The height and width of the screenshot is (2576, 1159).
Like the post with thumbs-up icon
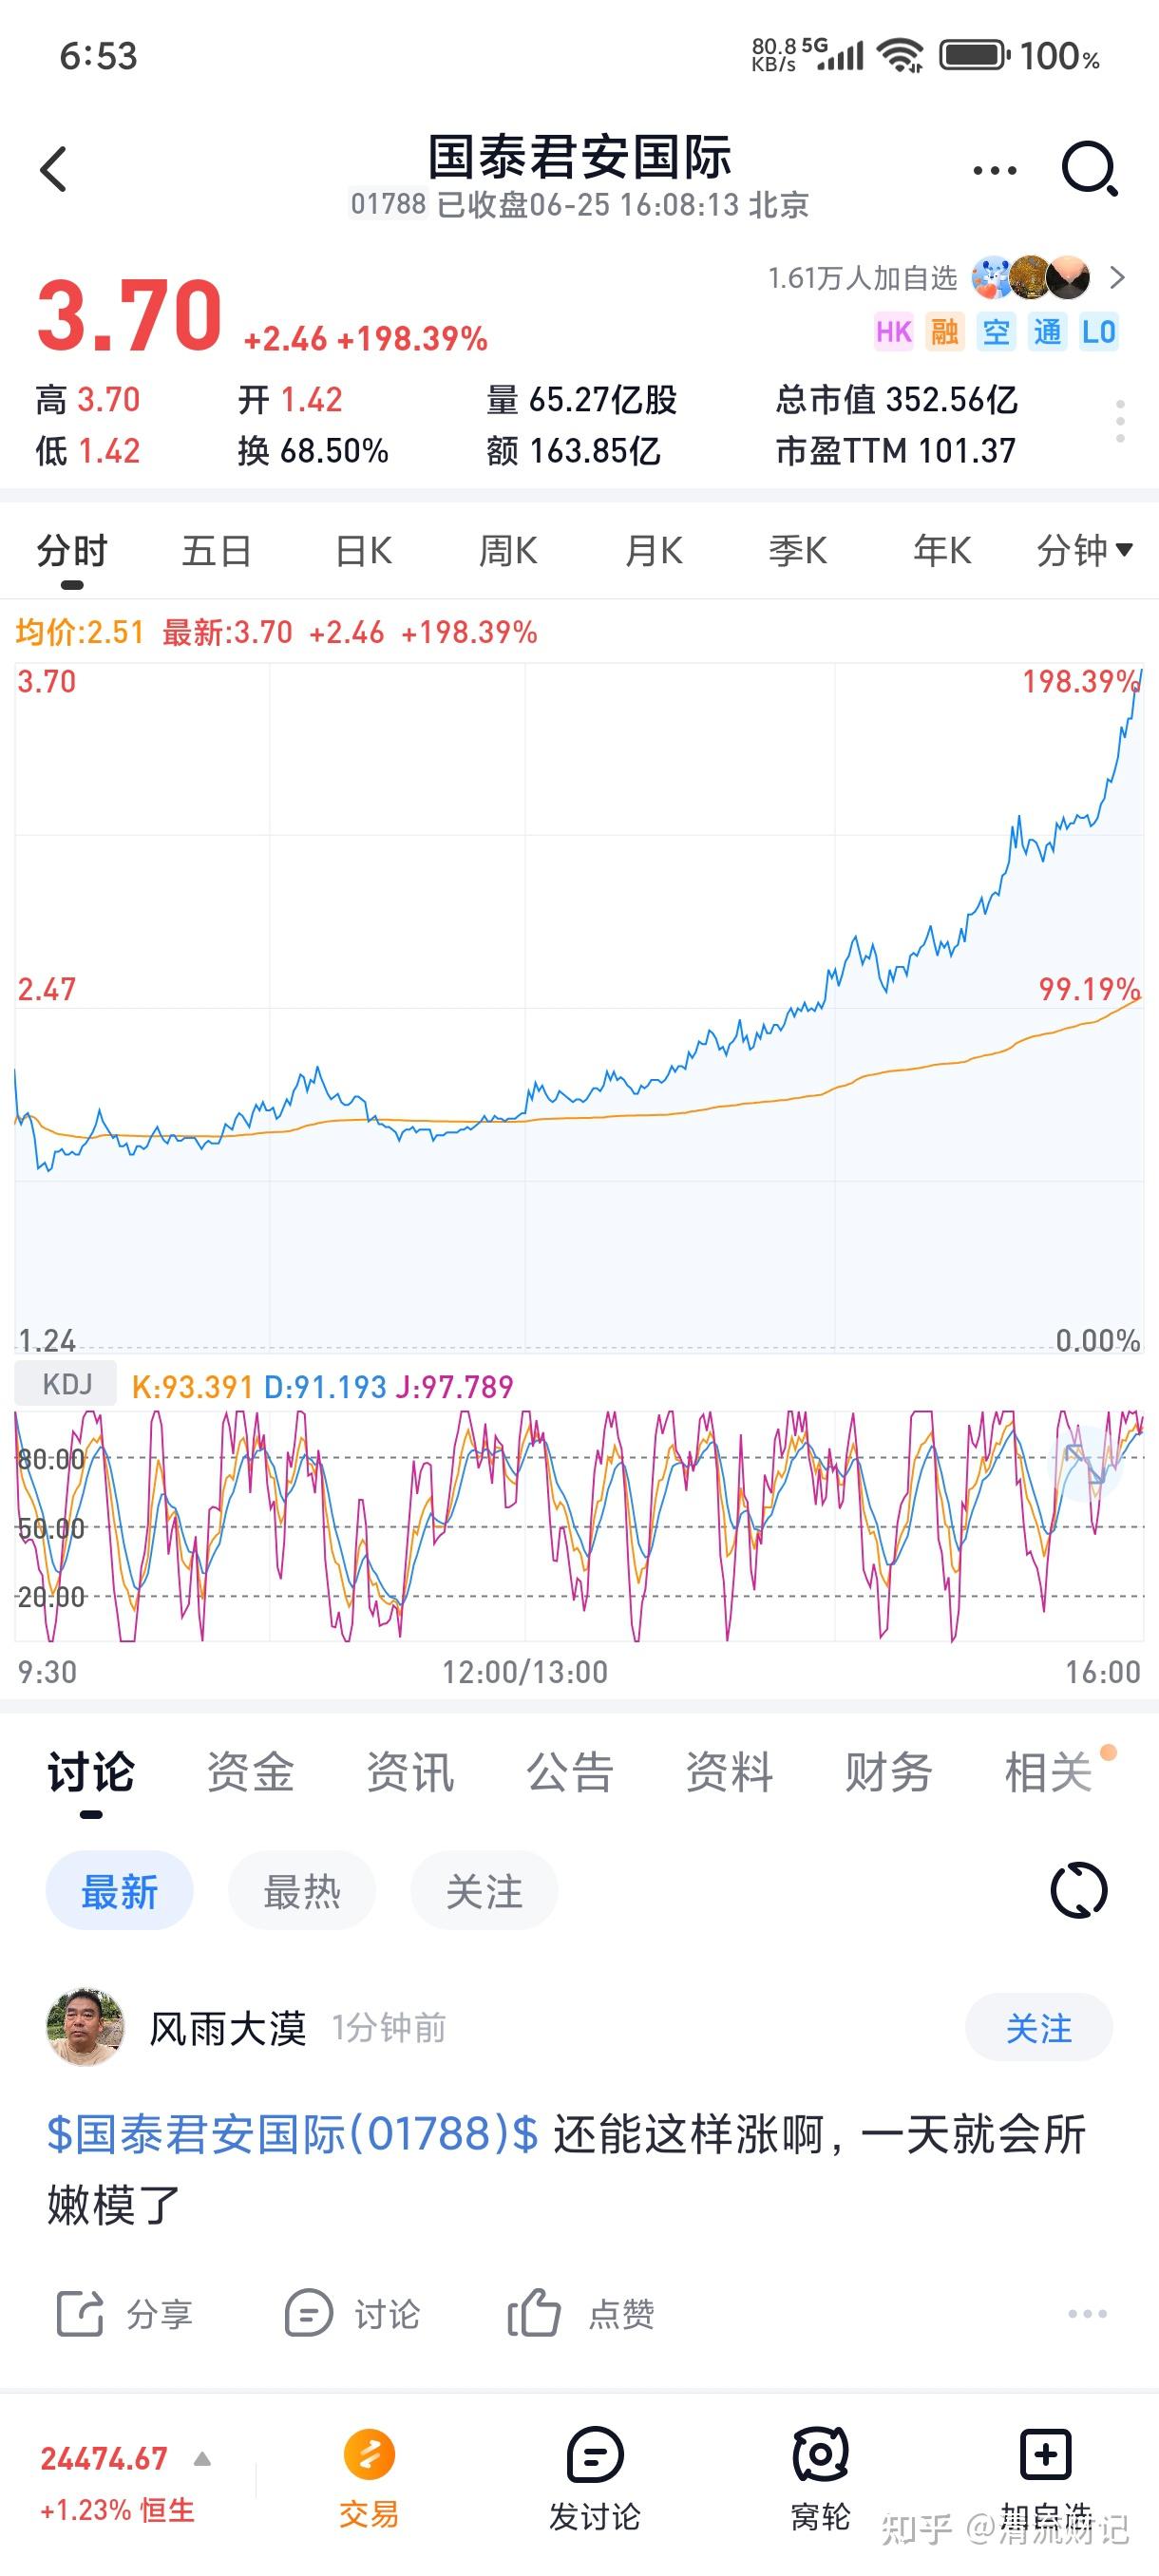(x=533, y=2313)
